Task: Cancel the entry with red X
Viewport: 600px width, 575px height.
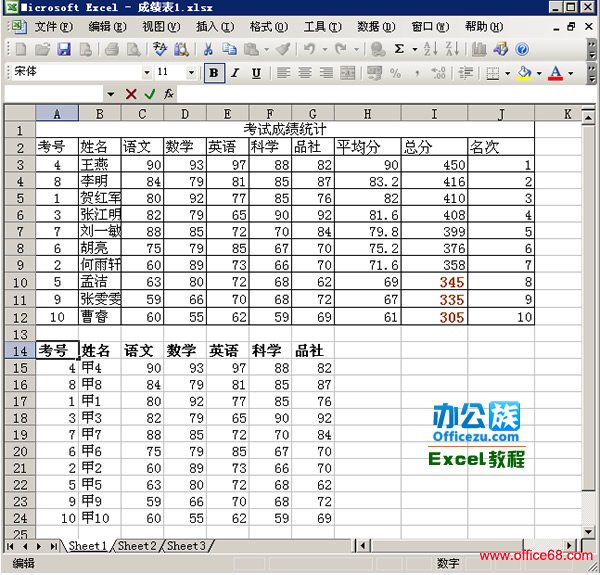Action: 131,94
